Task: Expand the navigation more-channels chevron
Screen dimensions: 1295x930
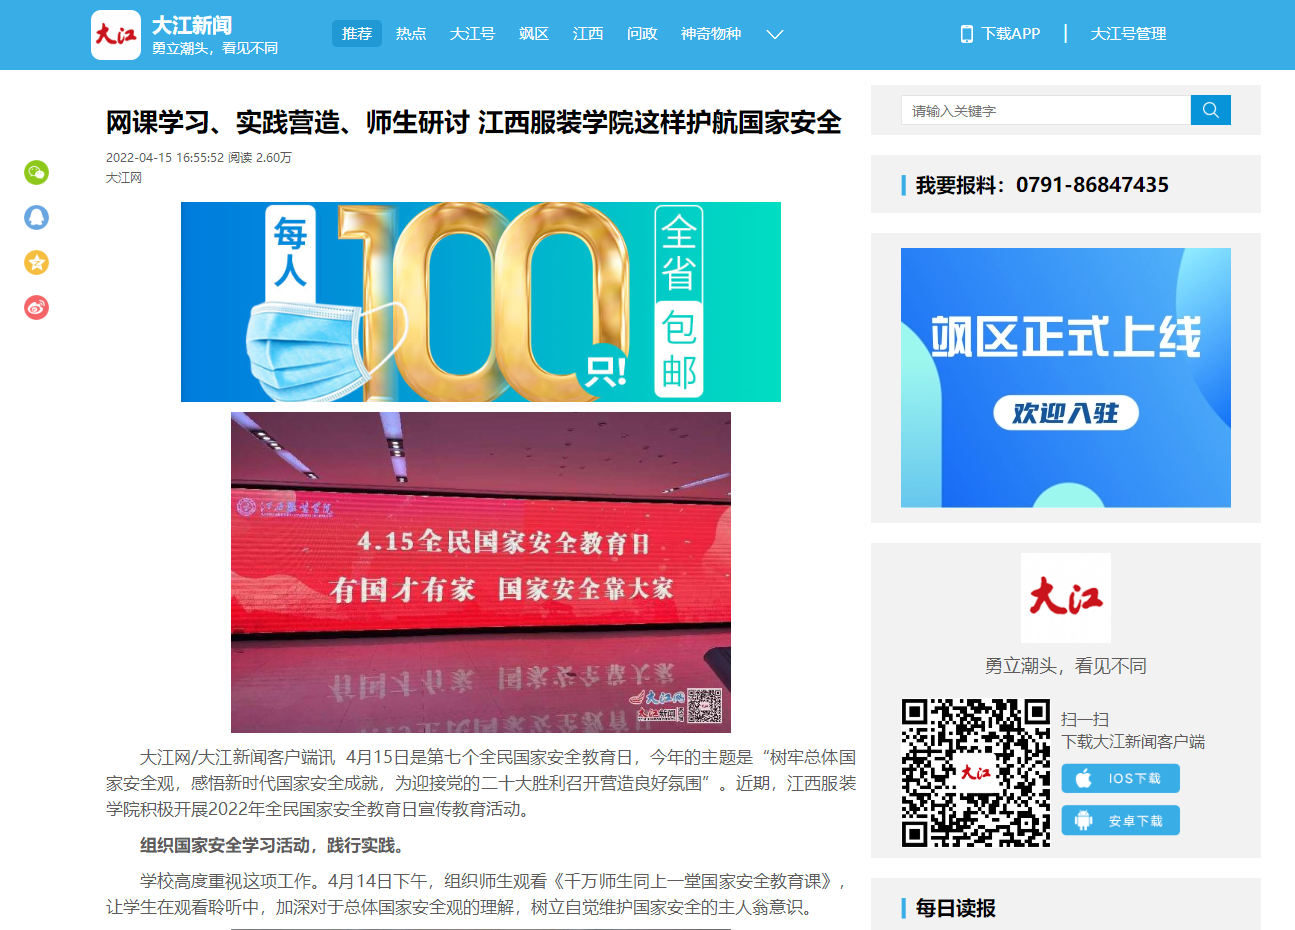Action: pyautogui.click(x=774, y=34)
